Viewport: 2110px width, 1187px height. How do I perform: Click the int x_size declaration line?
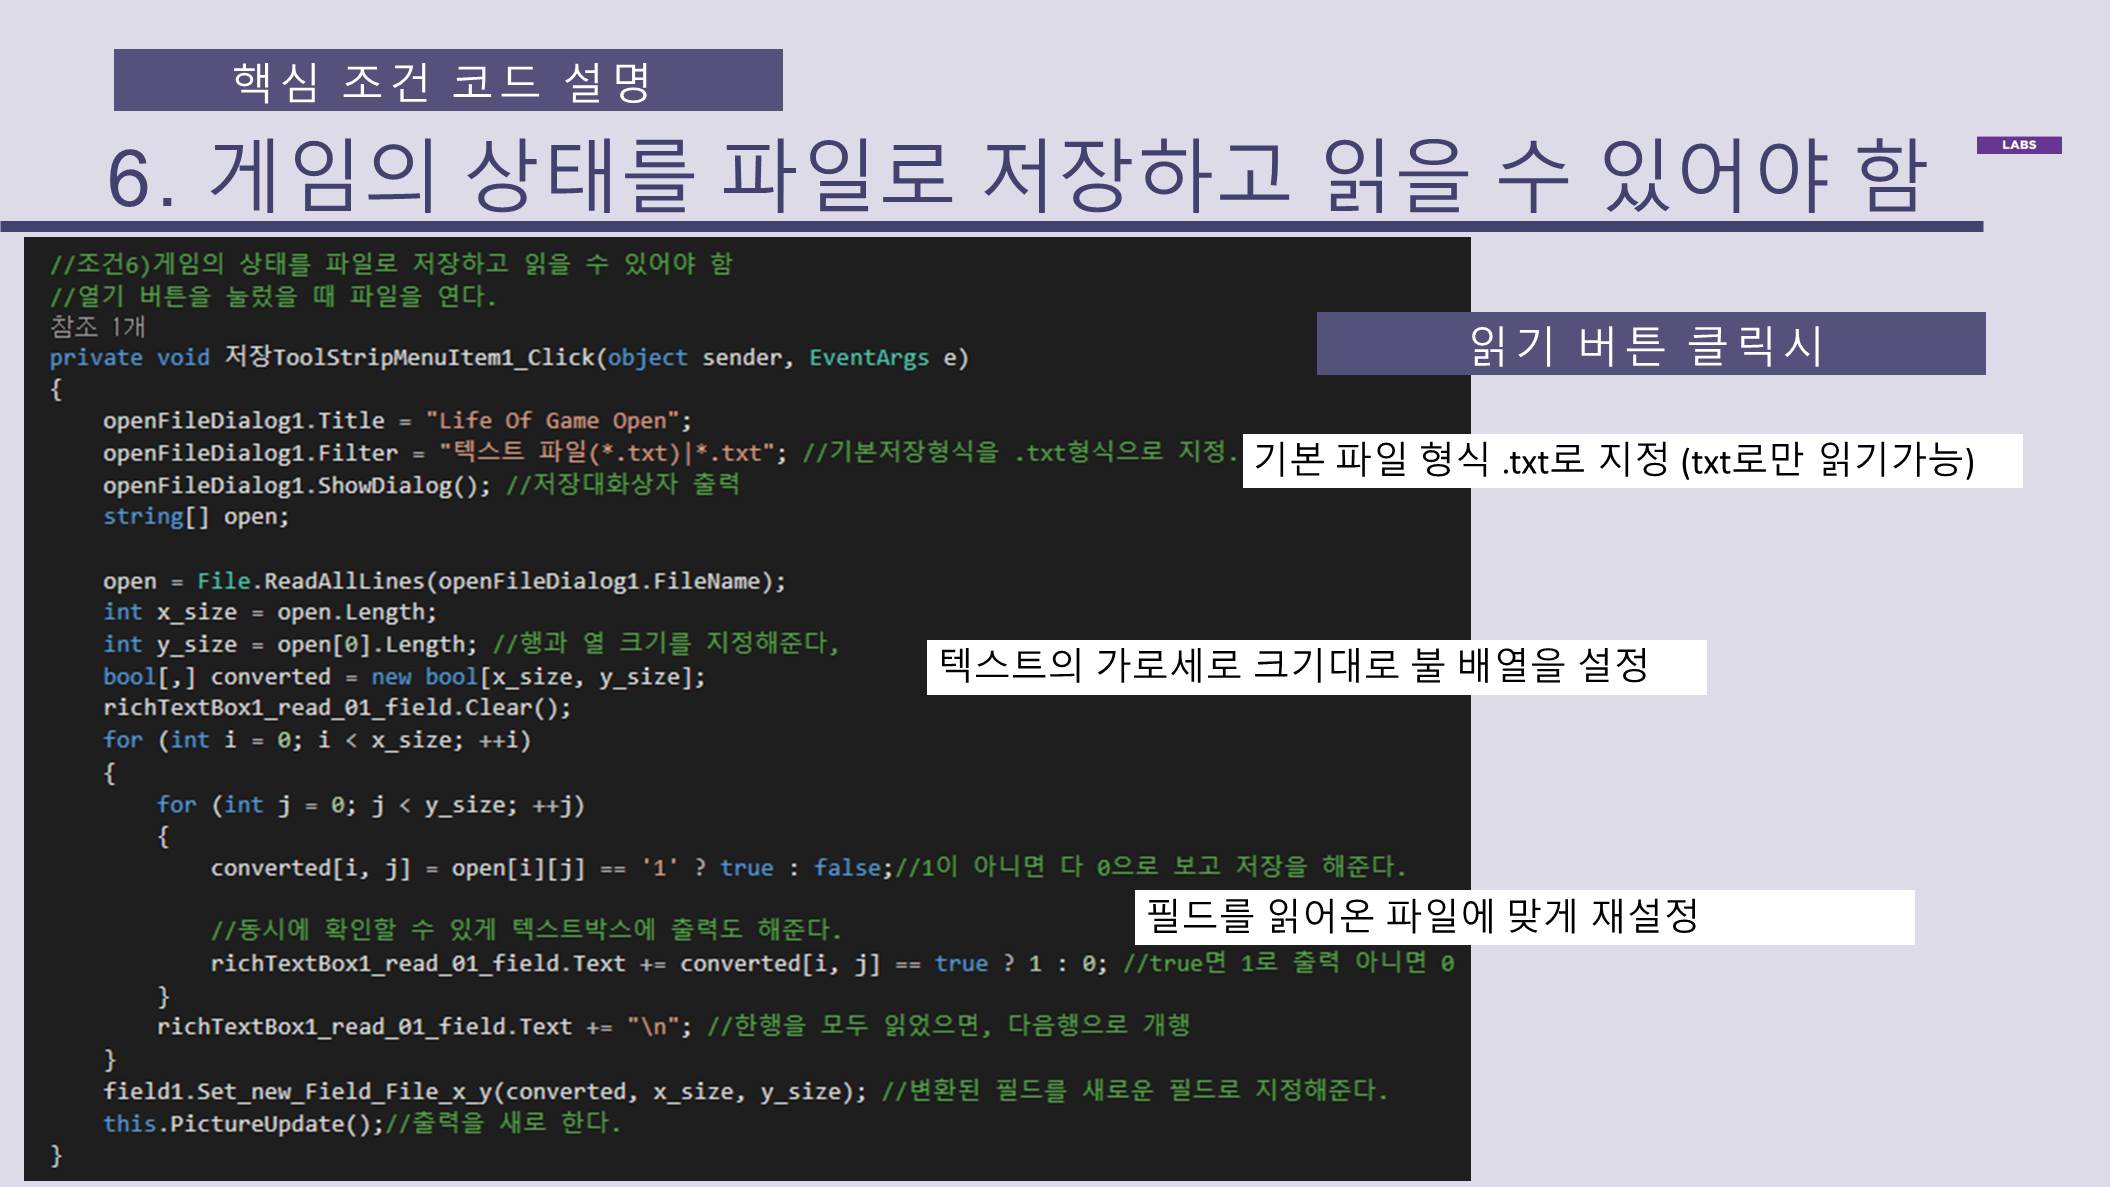pos(269,612)
